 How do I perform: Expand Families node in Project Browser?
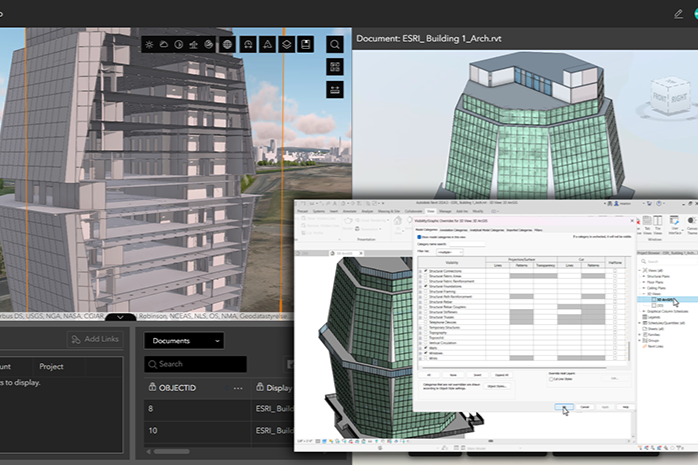tap(640, 335)
